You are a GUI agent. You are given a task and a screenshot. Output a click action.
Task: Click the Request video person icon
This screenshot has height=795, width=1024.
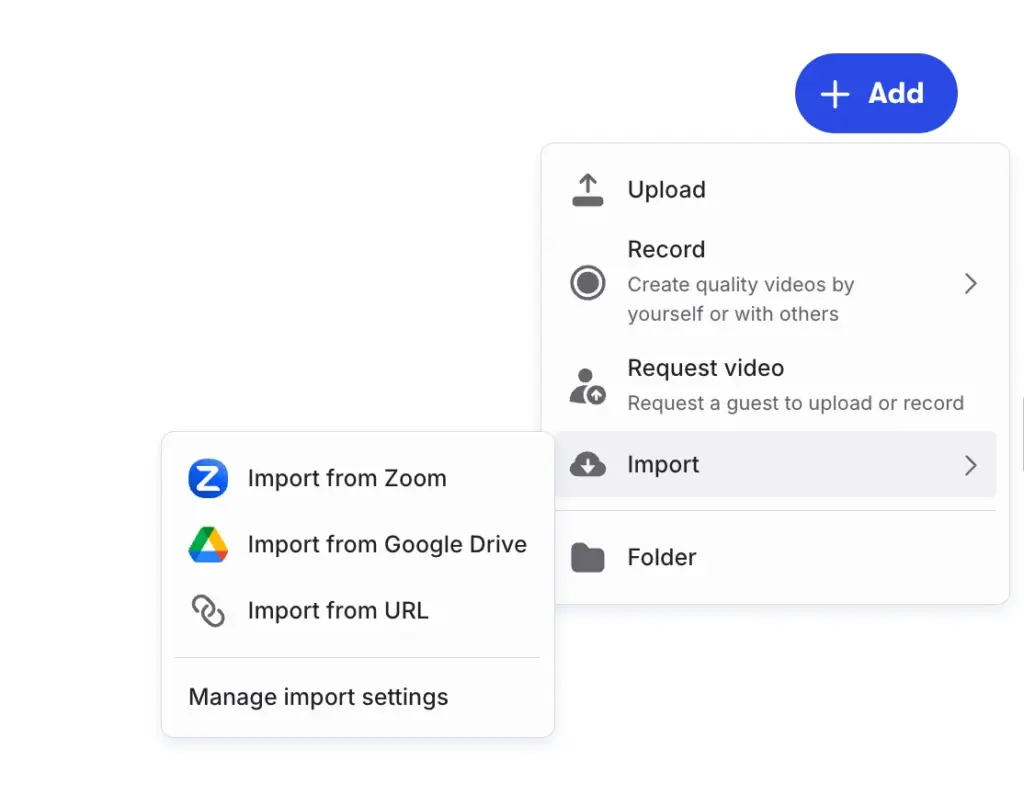coord(588,384)
